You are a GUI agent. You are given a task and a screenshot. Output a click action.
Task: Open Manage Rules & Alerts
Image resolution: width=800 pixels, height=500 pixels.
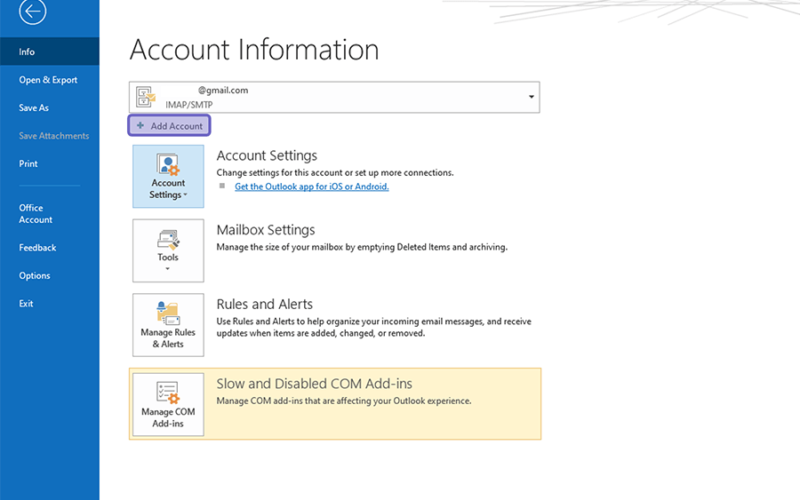coord(168,325)
